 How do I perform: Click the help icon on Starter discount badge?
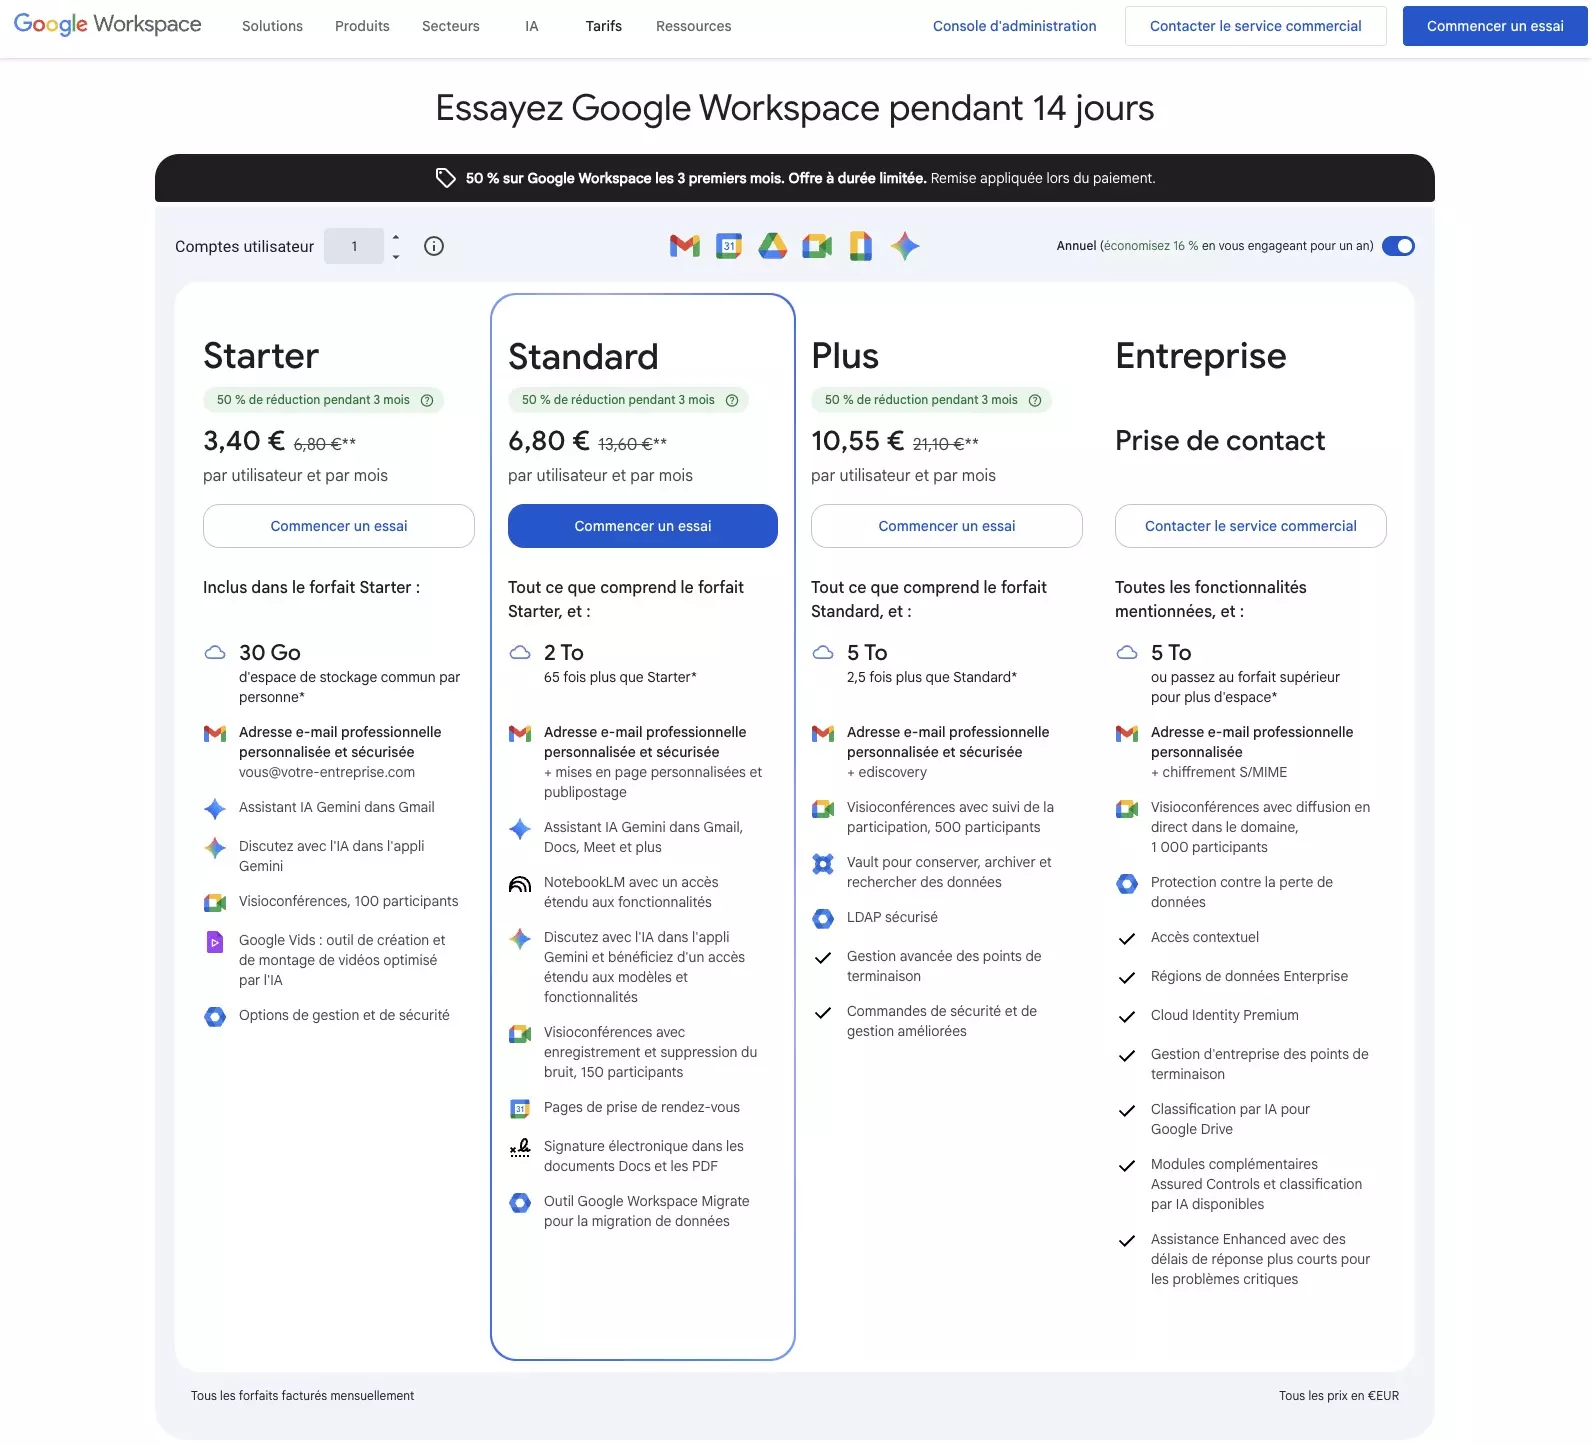[x=427, y=400]
